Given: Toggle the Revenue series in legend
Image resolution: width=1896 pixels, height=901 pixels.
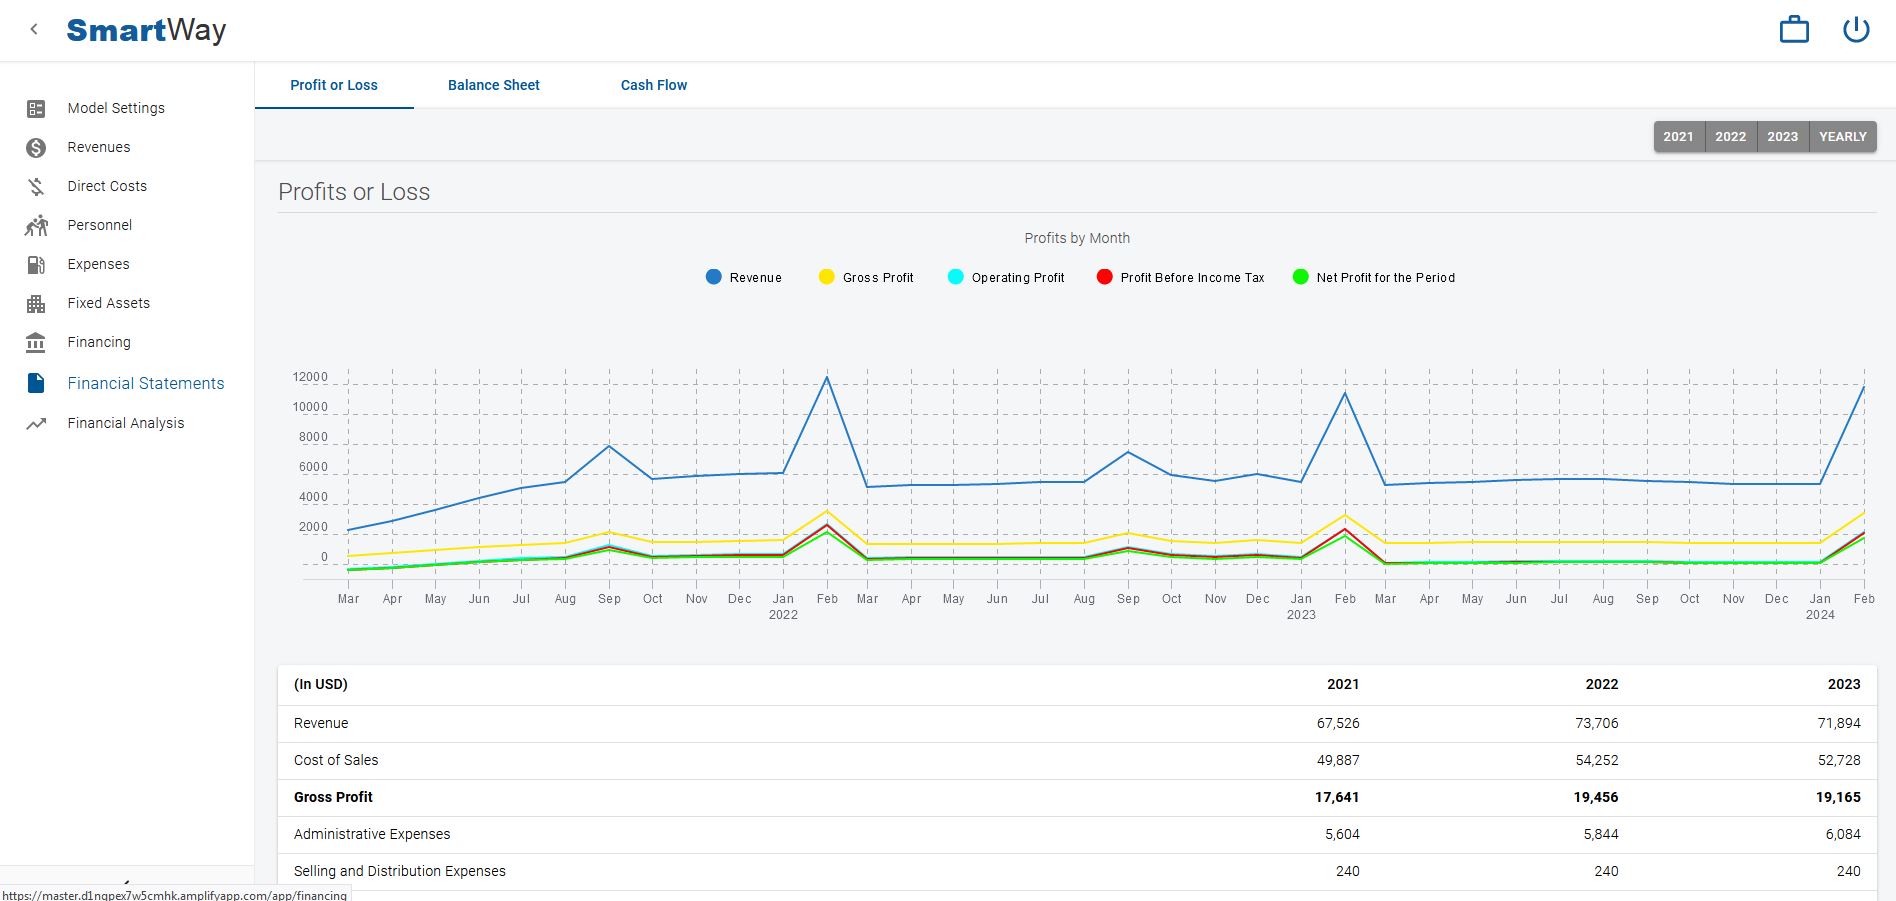Looking at the screenshot, I should [x=744, y=278].
